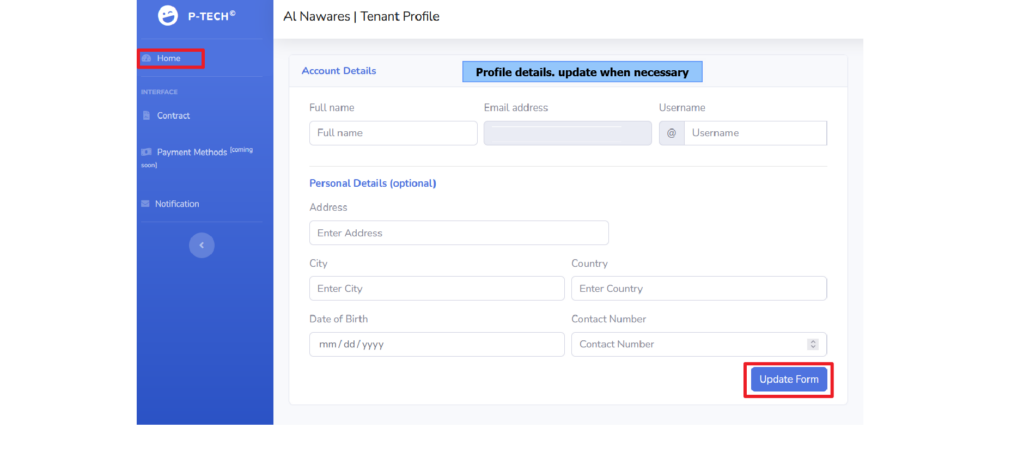Open the Contract menu item
The image size is (1024, 465).
[x=173, y=116]
